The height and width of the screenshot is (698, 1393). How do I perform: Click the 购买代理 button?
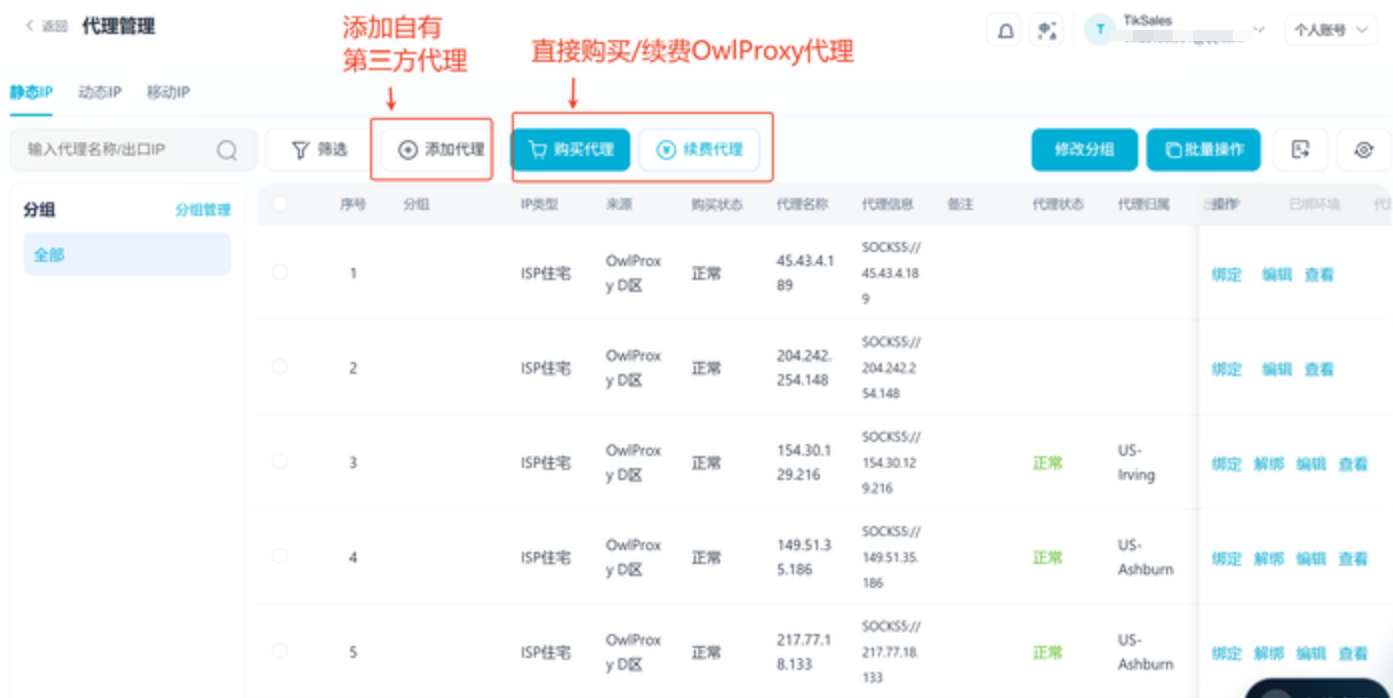click(570, 150)
